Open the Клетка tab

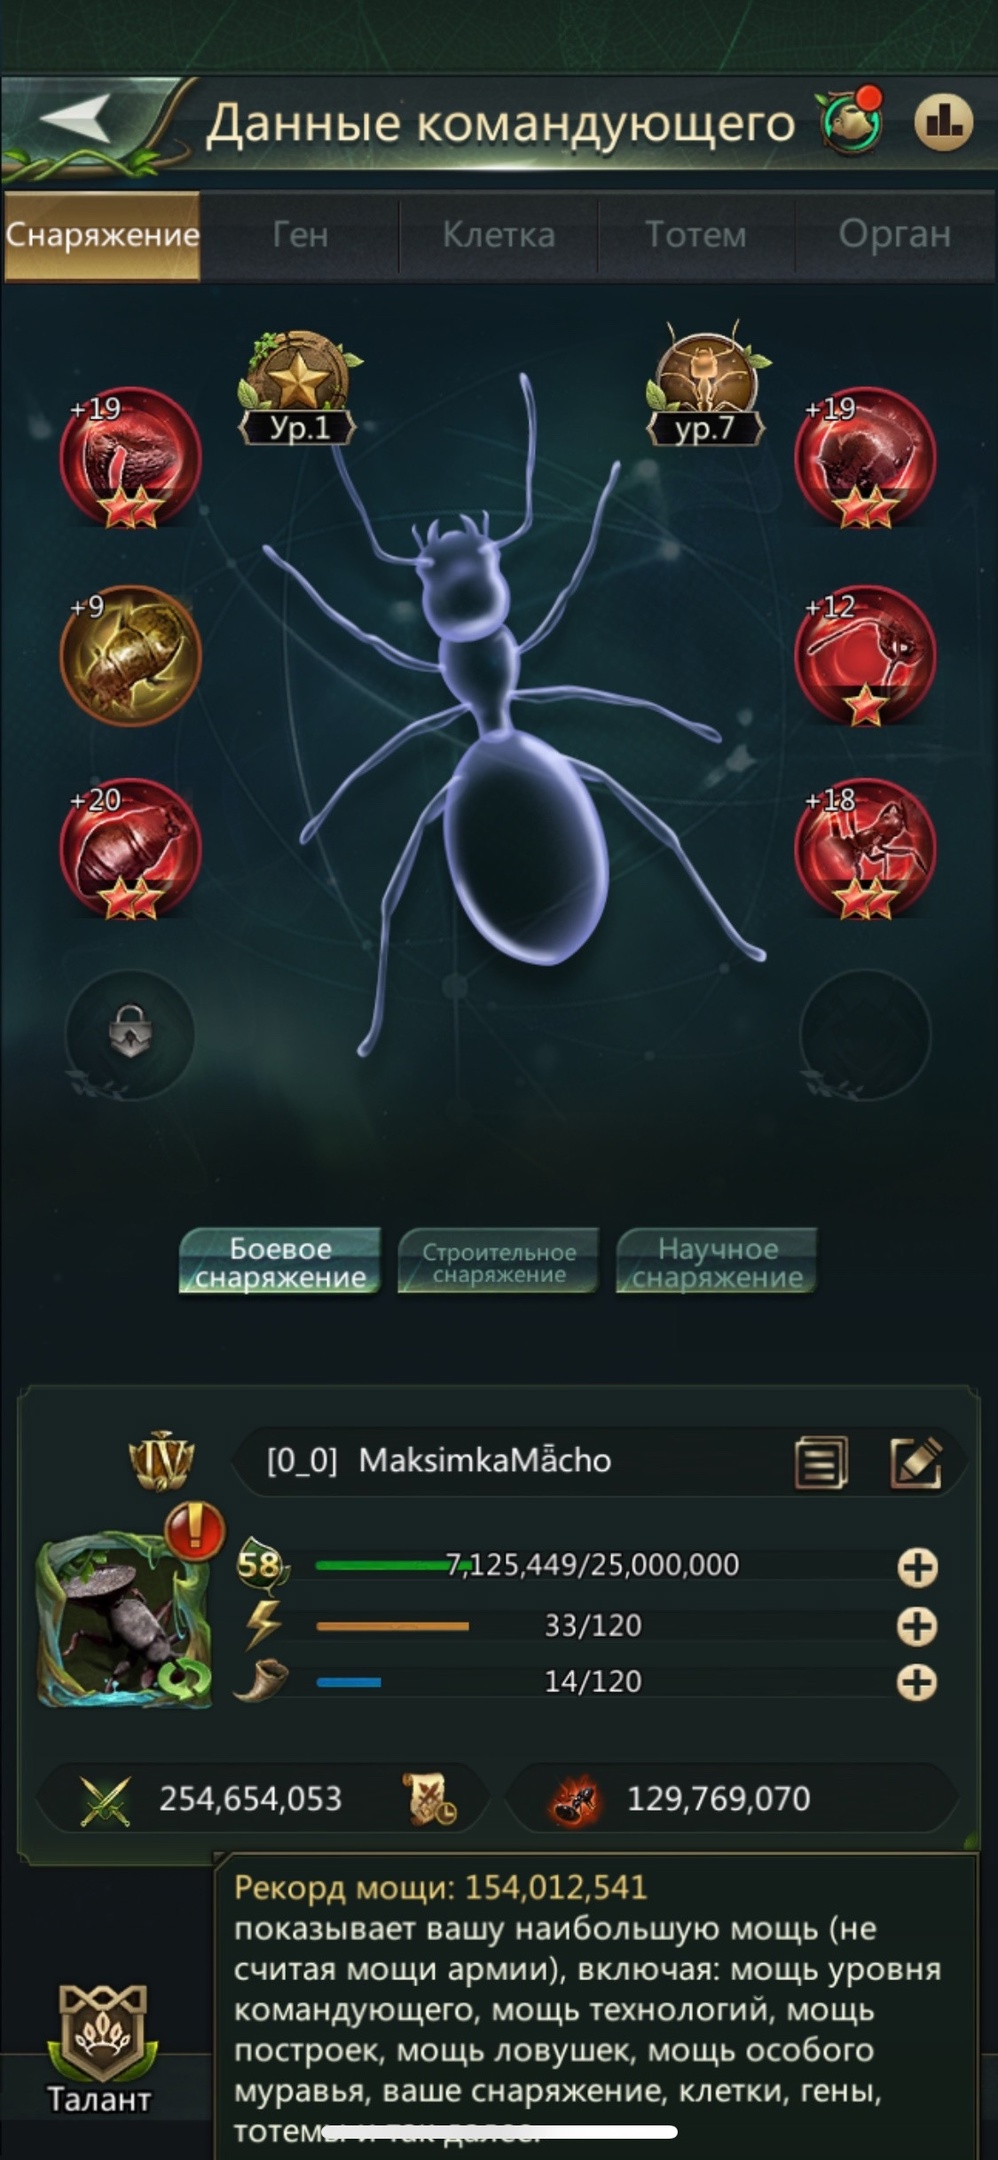point(498,235)
